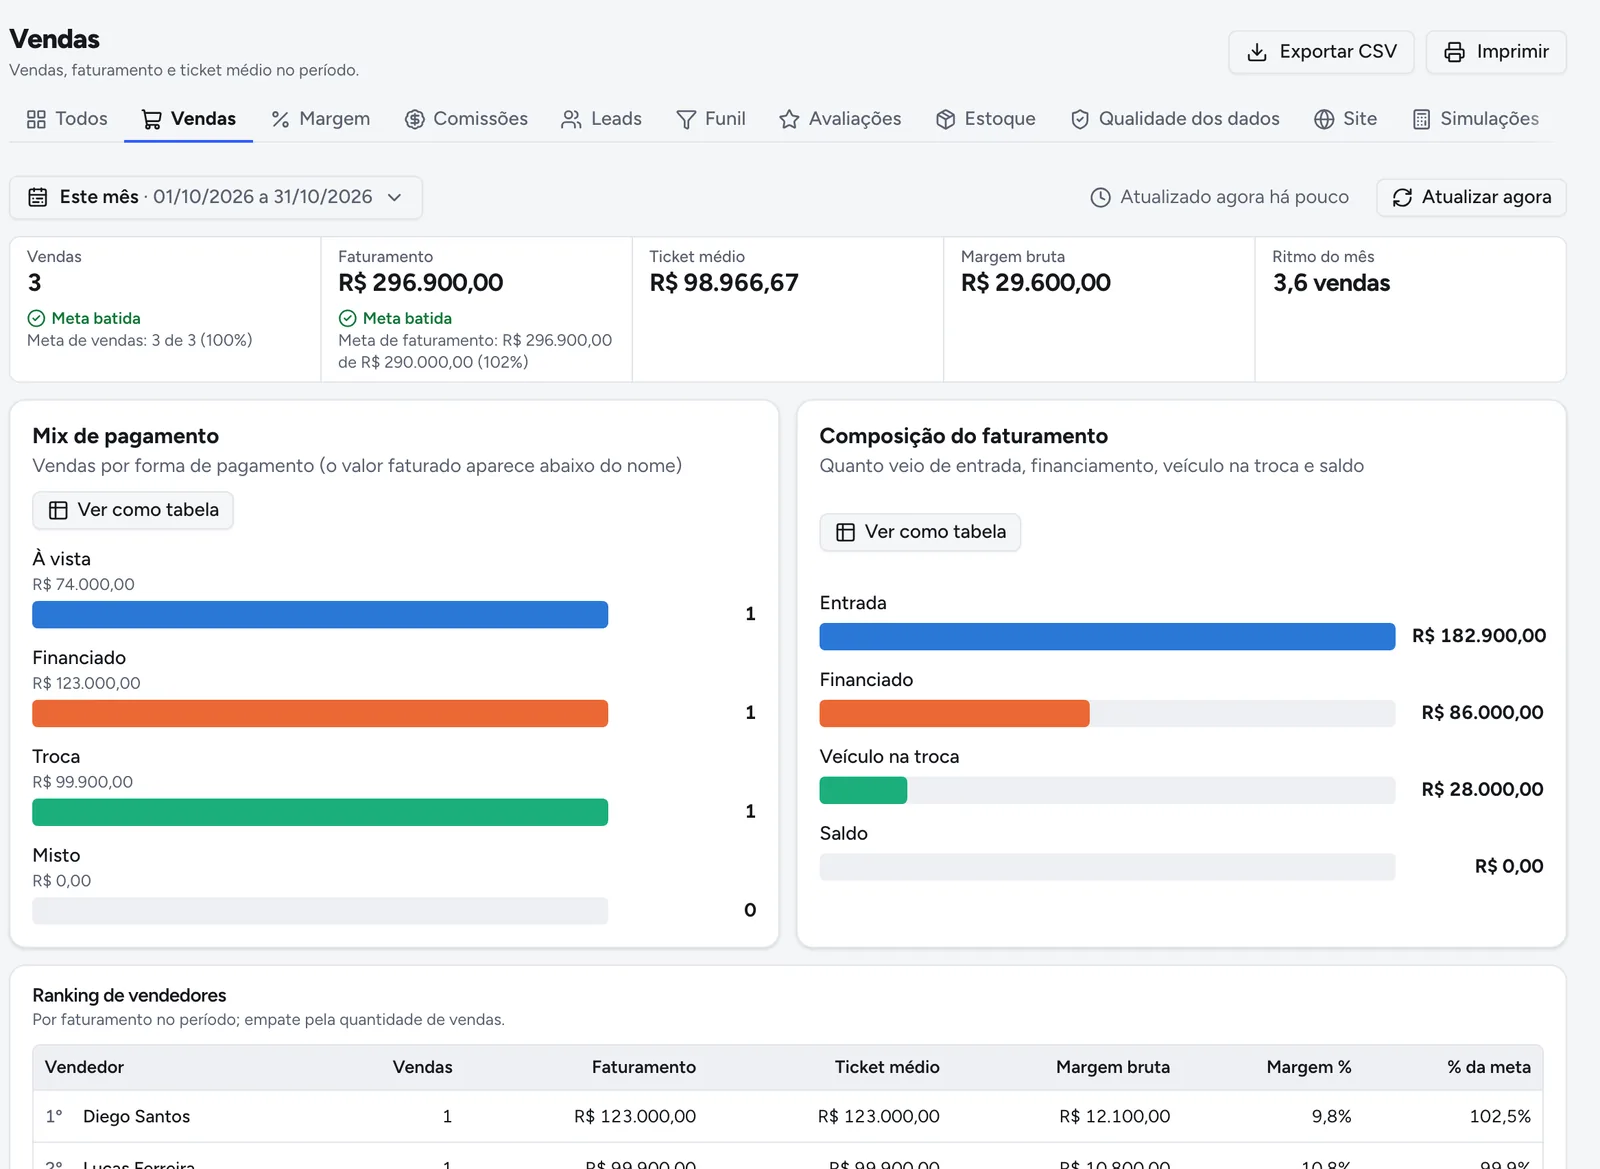This screenshot has height=1169, width=1600.
Task: Click the funnel icon for Funil
Action: pos(686,119)
